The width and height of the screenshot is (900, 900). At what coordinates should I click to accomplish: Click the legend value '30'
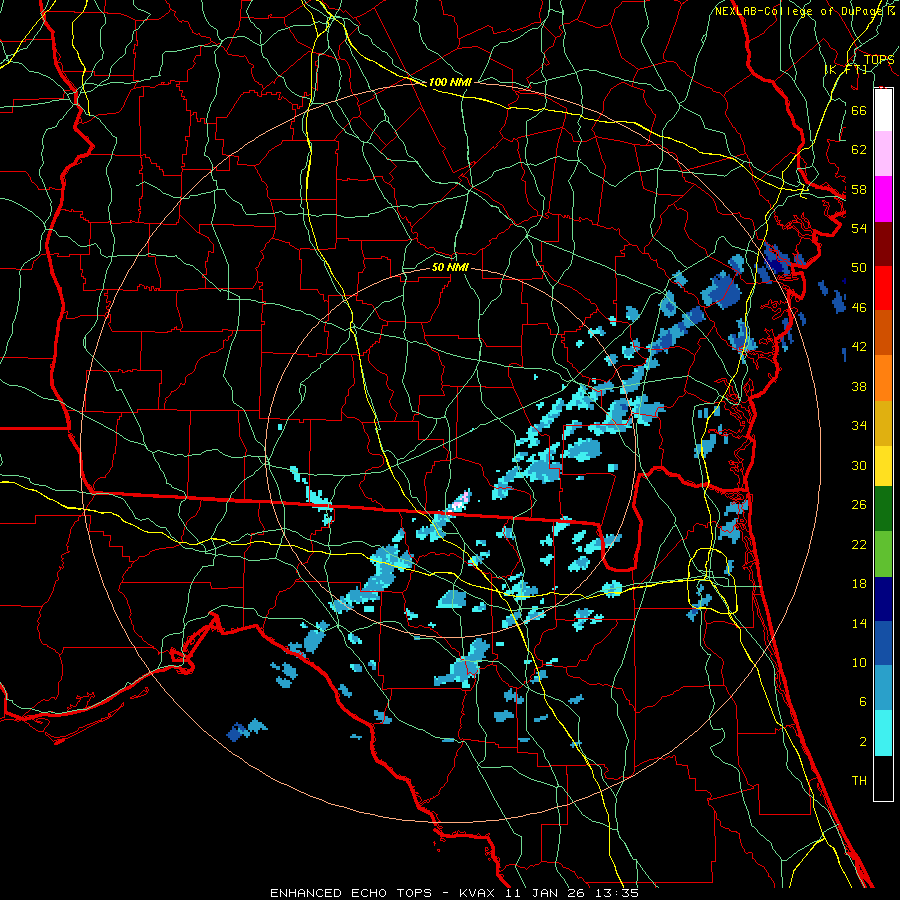click(x=859, y=465)
